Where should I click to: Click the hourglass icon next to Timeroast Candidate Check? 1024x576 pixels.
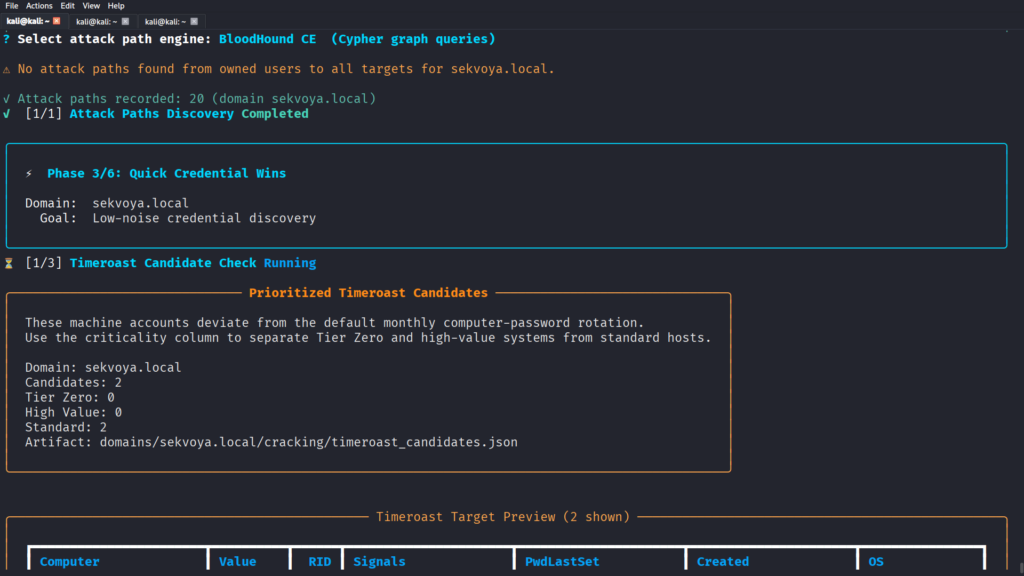[9, 263]
